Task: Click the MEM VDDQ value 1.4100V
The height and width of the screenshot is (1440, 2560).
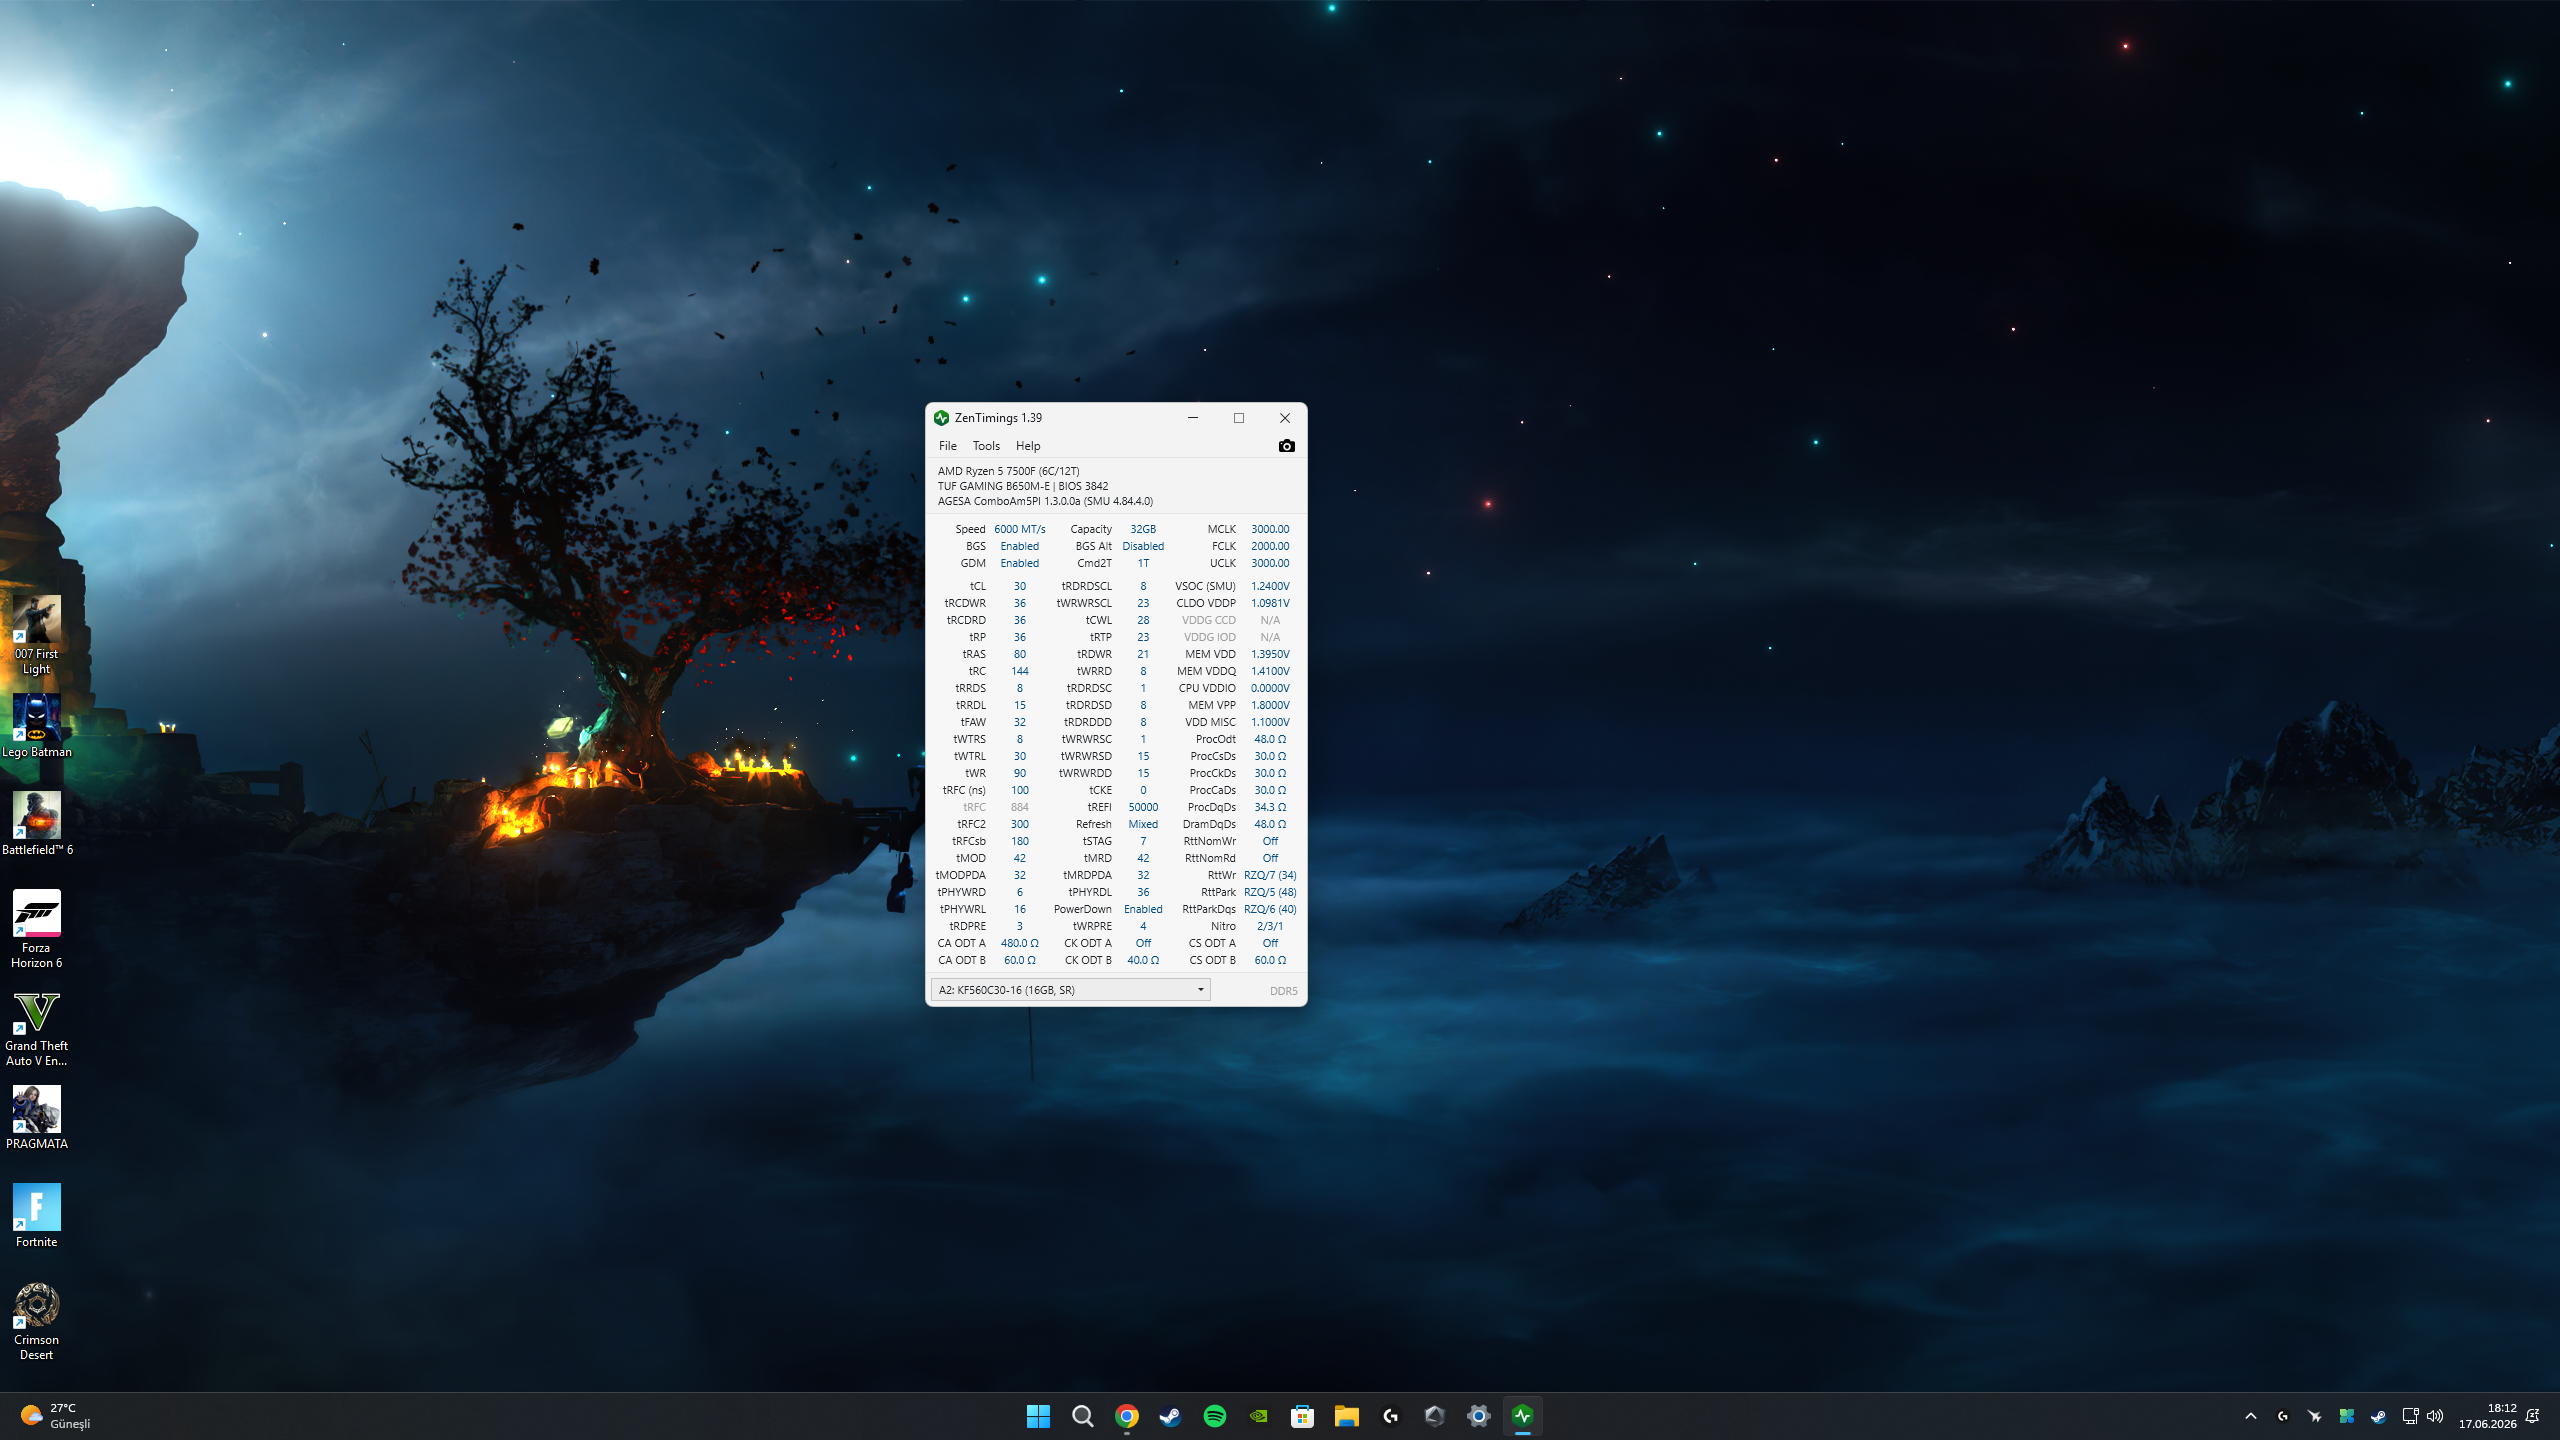Action: [x=1270, y=671]
